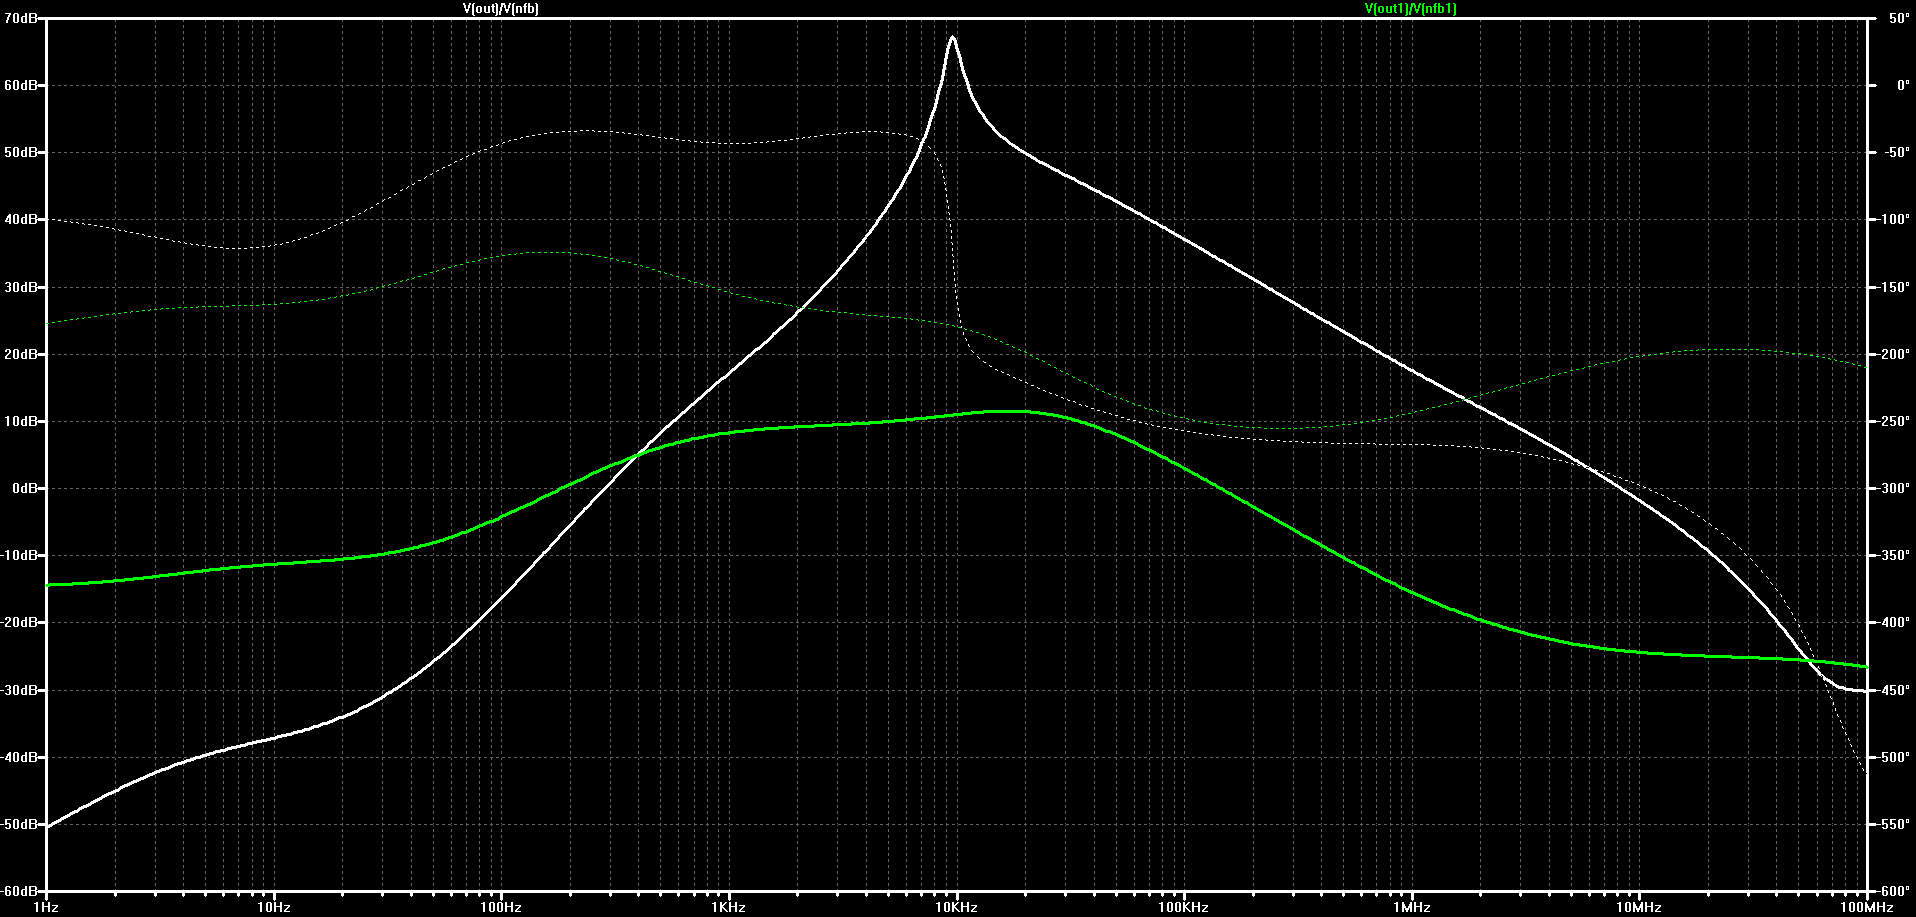
Task: Click the white trace label "V(out)/V(nfb)"
Action: pyautogui.click(x=501, y=9)
